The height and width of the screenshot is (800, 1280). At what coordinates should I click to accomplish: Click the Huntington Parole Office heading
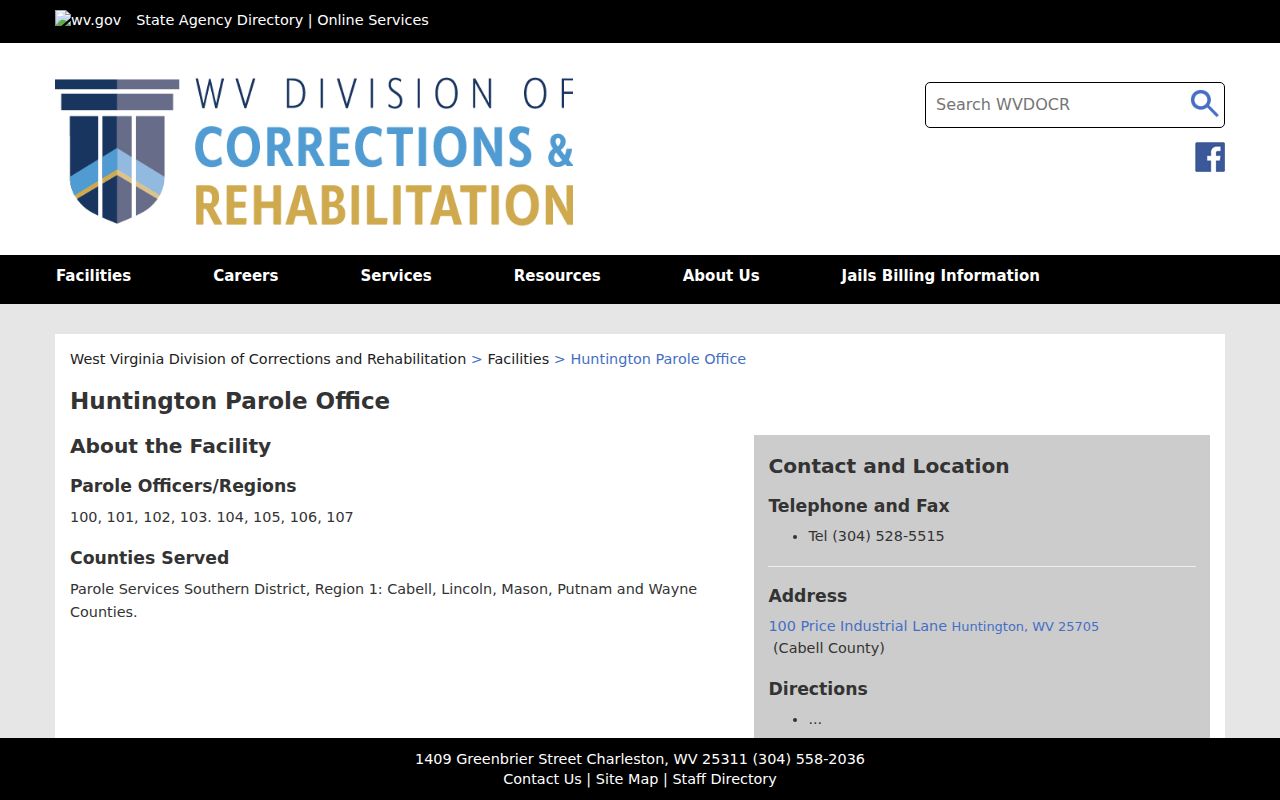click(230, 401)
